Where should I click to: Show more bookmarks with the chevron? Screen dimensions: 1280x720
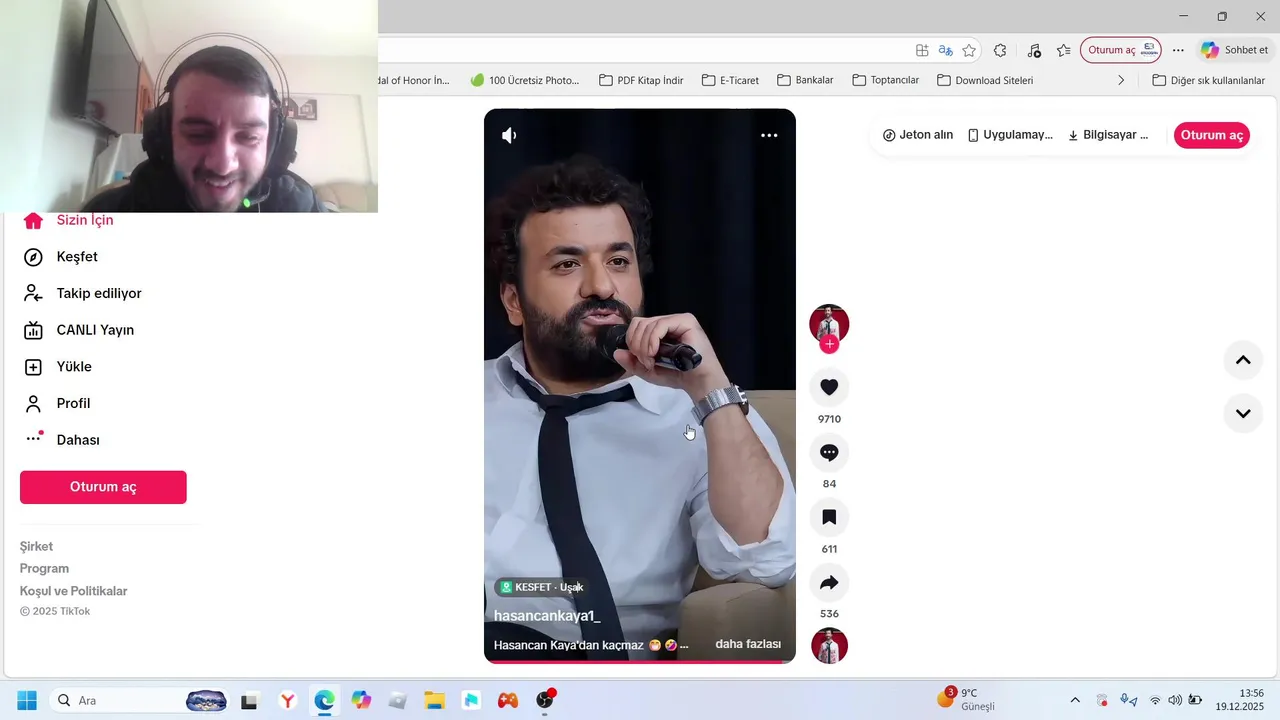[x=1121, y=80]
